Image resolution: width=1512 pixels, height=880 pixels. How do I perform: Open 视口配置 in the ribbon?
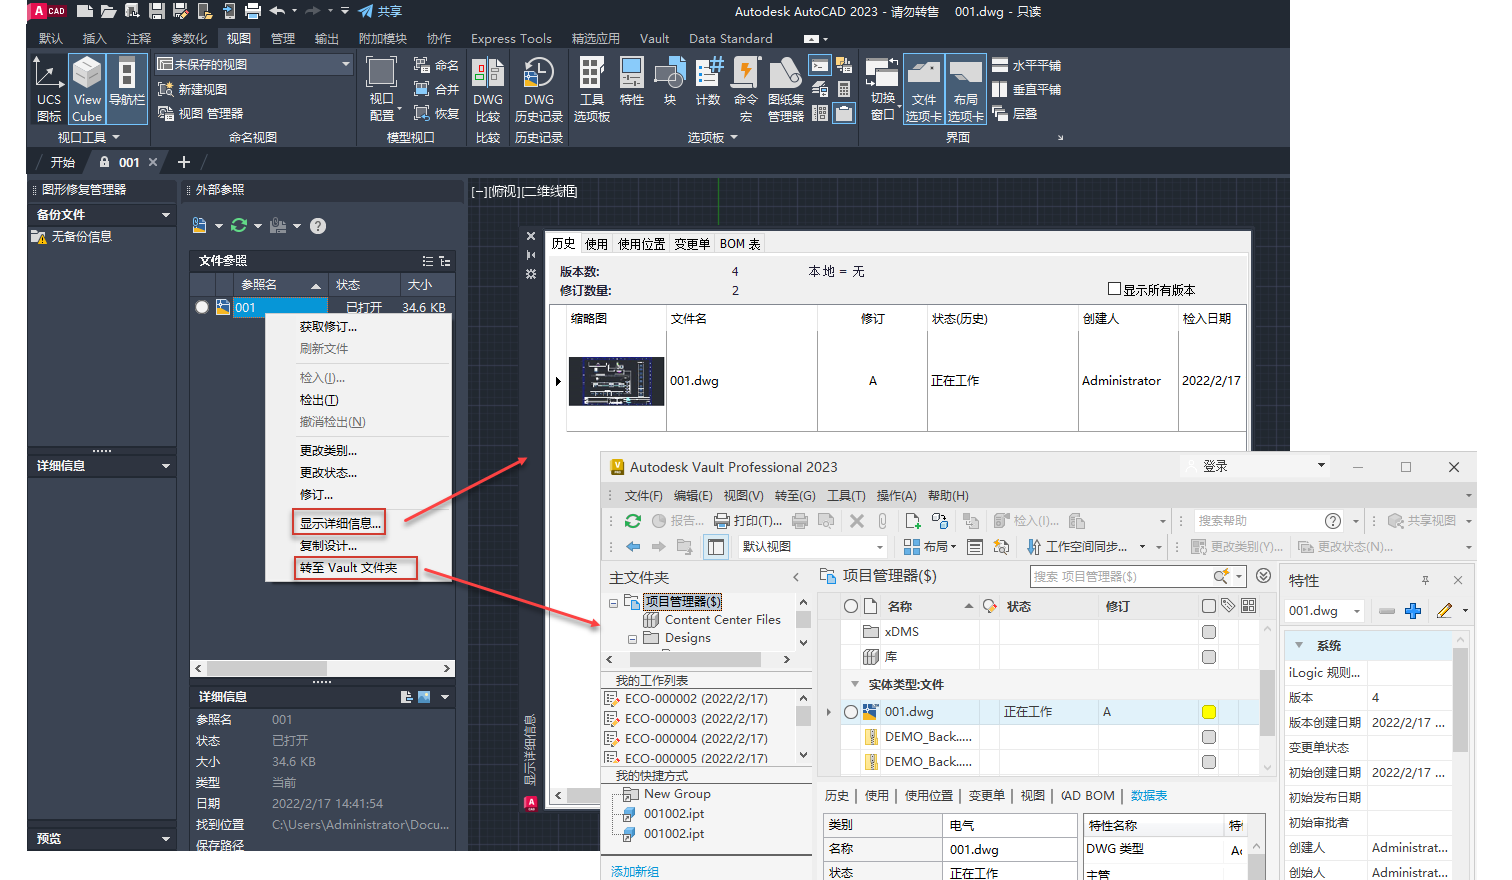pyautogui.click(x=381, y=89)
